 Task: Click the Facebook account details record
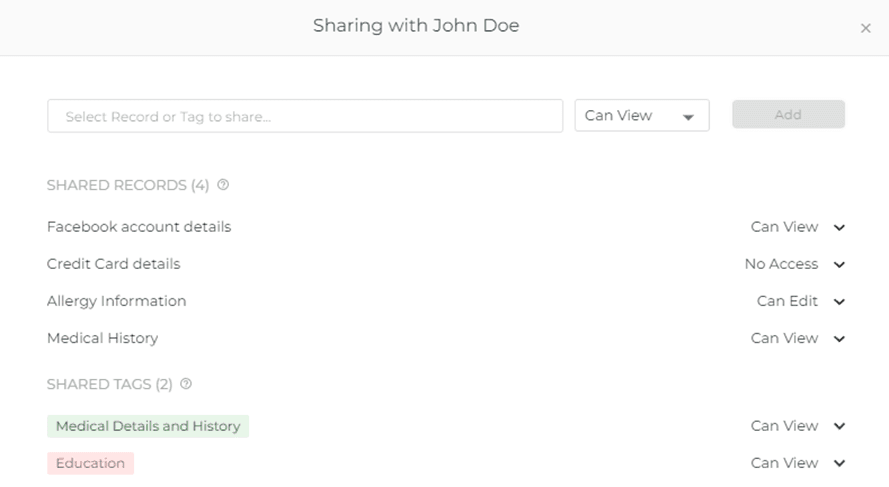(139, 227)
